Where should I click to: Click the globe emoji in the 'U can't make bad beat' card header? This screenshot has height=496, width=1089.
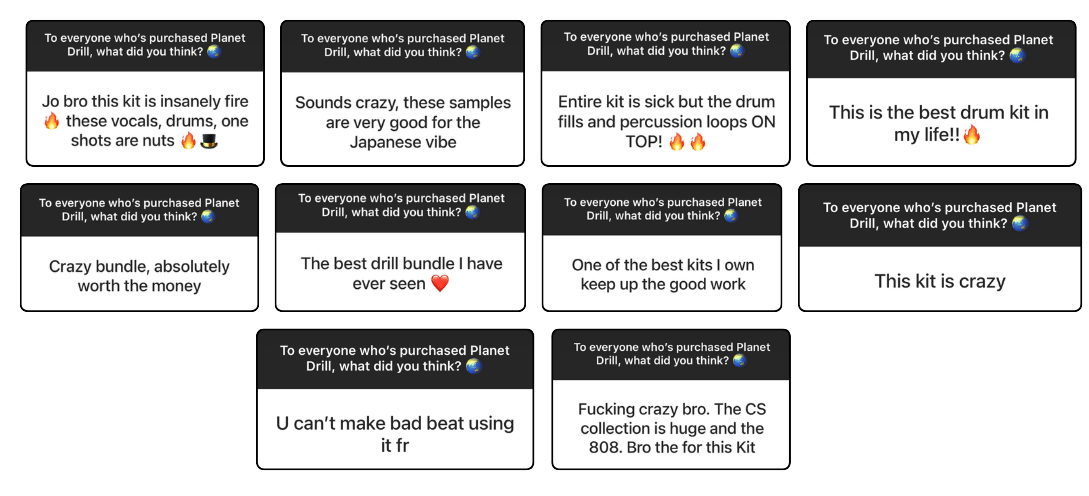pyautogui.click(x=474, y=366)
